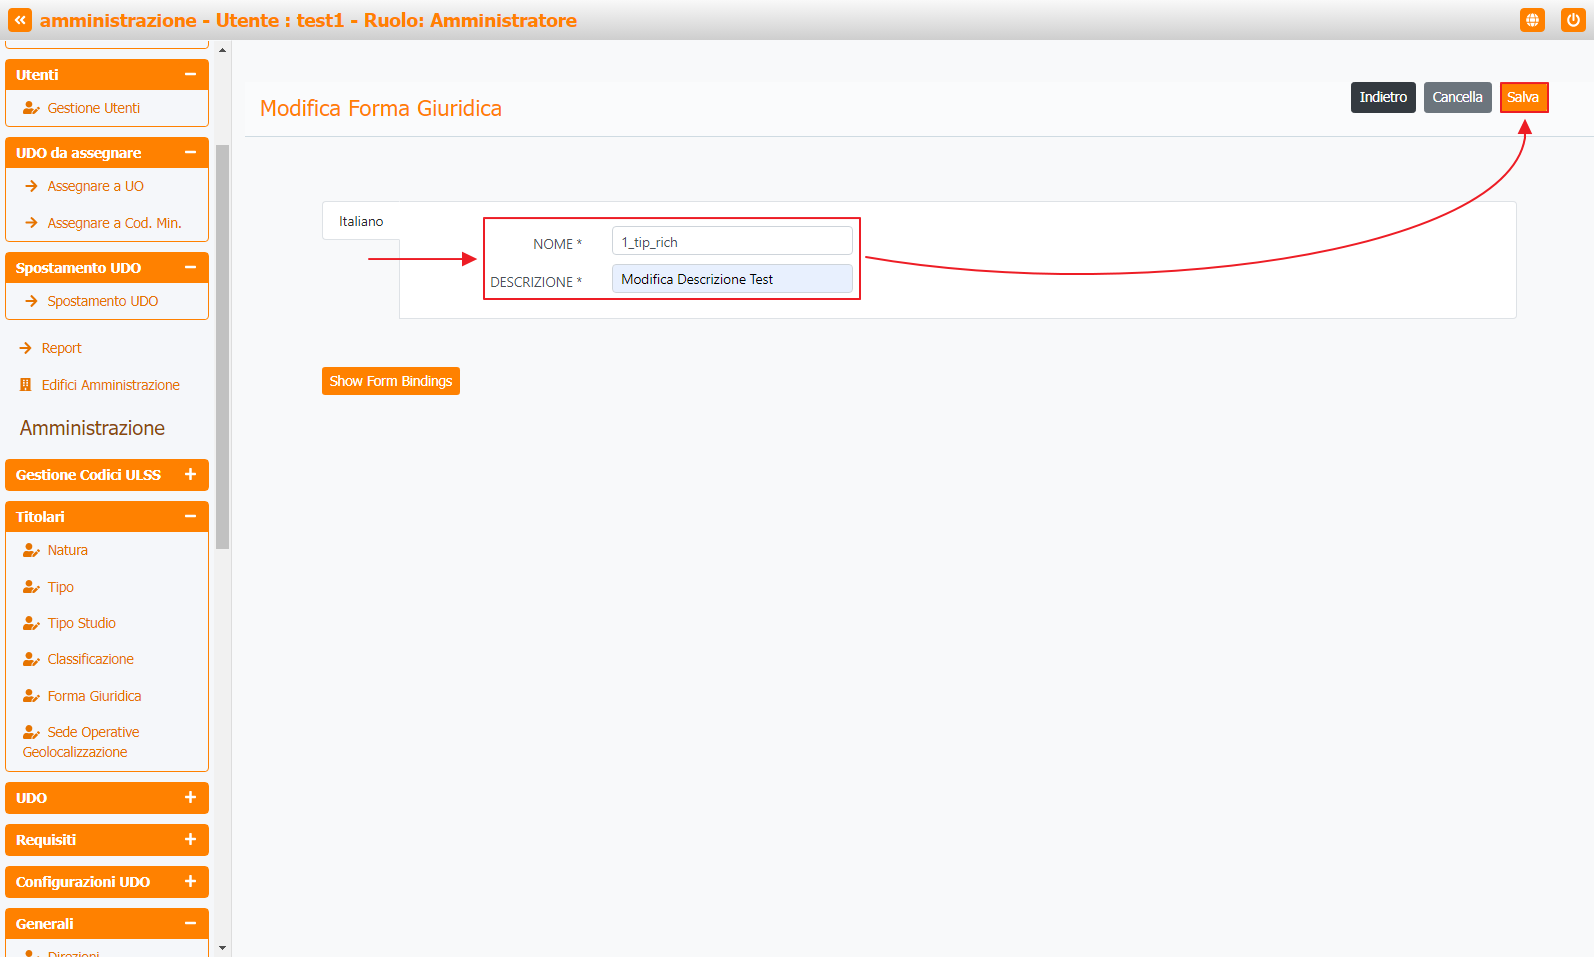Image resolution: width=1594 pixels, height=957 pixels.
Task: Click into the DESCRIZIONE text field
Action: pyautogui.click(x=731, y=279)
